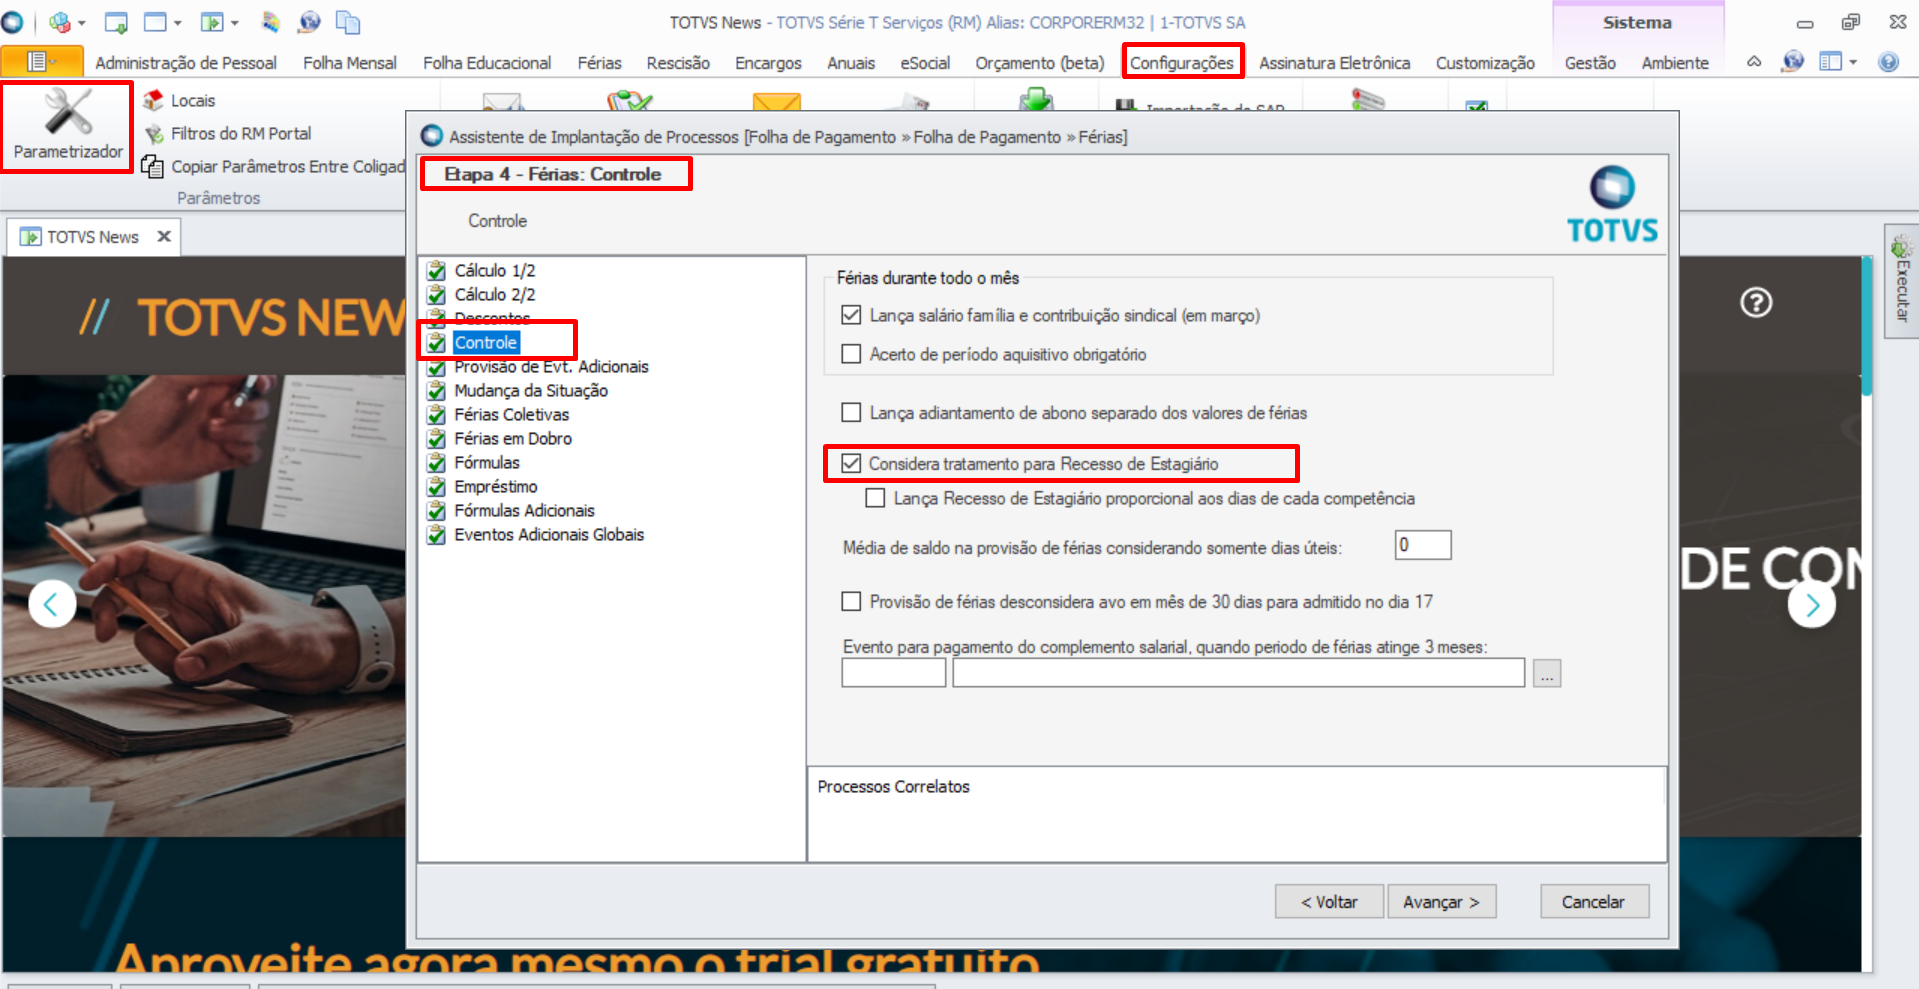Click the blank window quick-access icon
The width and height of the screenshot is (1919, 989).
(156, 22)
